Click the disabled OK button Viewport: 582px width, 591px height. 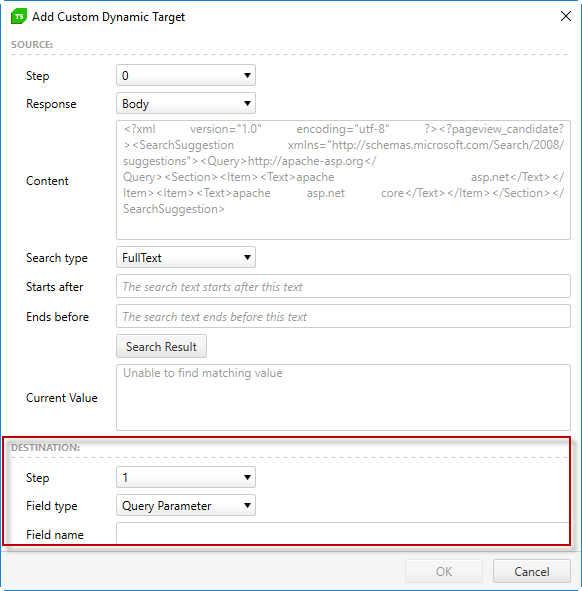[x=444, y=571]
